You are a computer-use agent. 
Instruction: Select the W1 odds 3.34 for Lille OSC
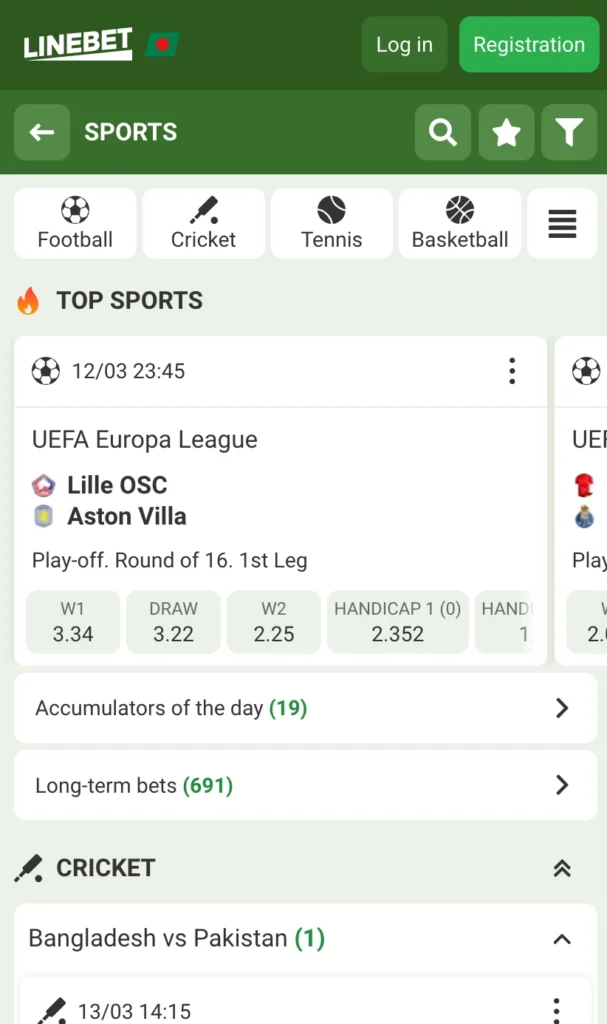(x=72, y=622)
